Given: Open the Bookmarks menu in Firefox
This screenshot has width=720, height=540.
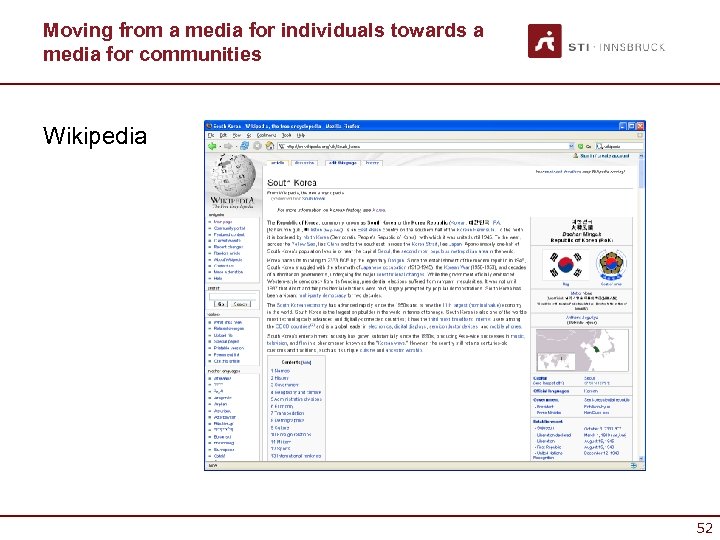Looking at the screenshot, I should point(266,135).
